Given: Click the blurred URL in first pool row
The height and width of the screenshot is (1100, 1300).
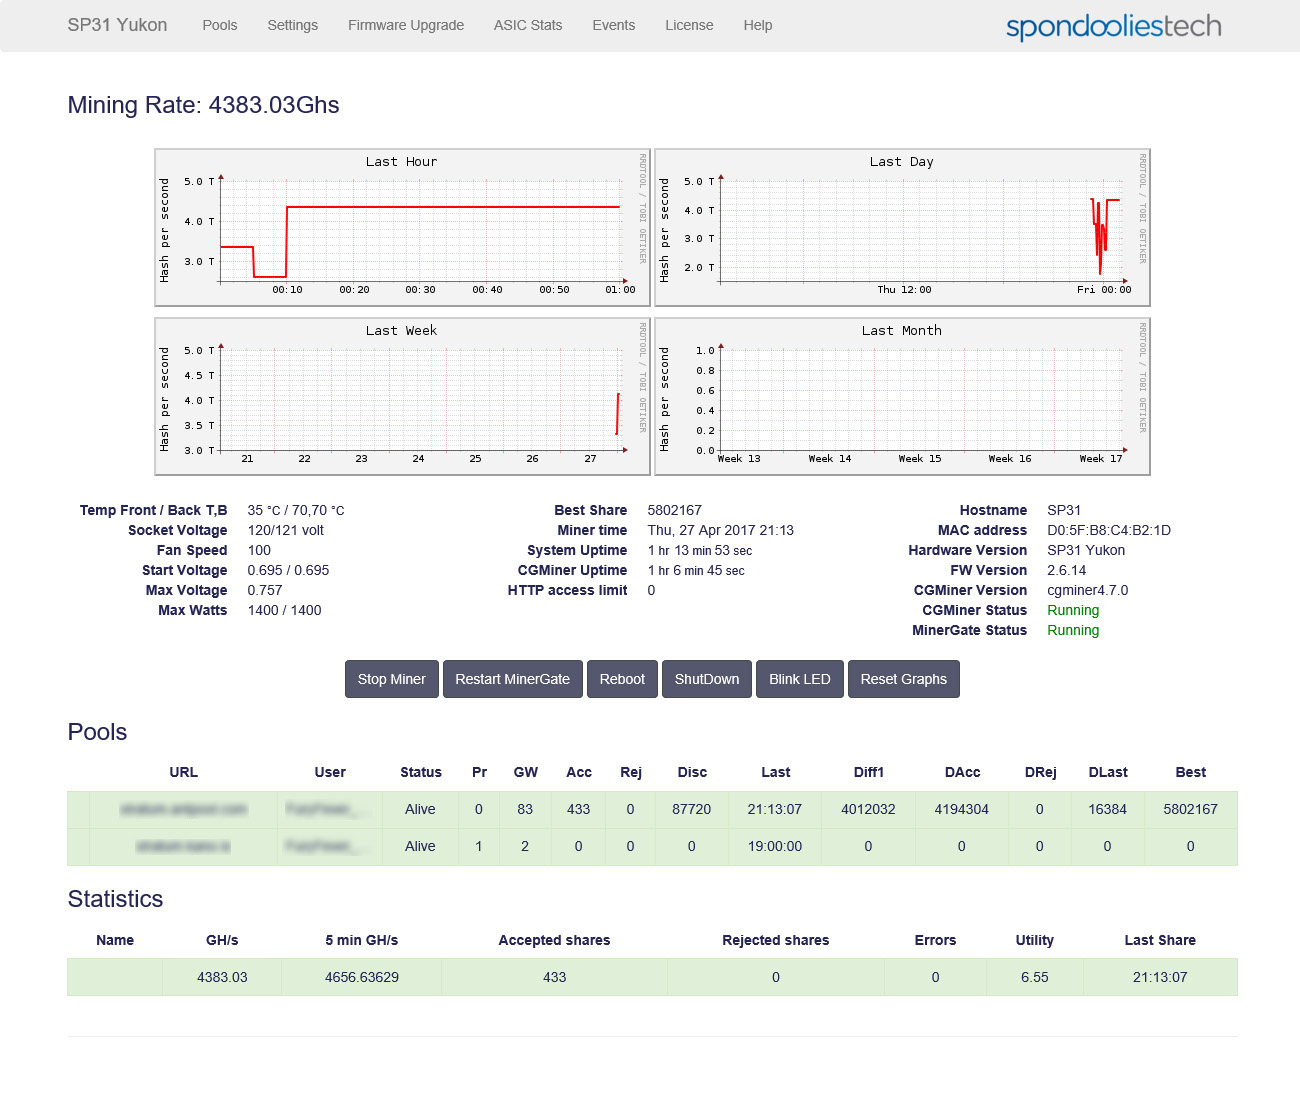Looking at the screenshot, I should click(183, 809).
